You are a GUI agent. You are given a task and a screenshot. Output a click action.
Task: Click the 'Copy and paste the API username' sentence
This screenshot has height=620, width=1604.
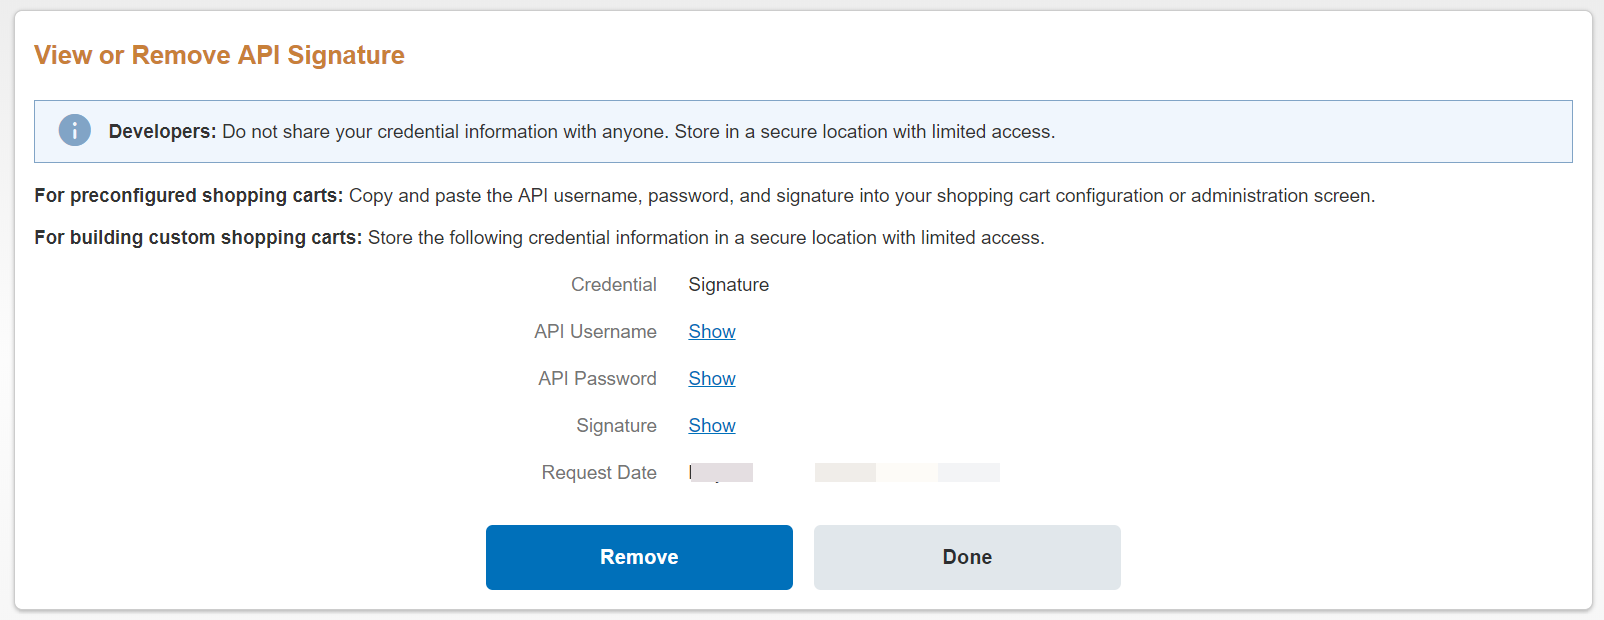click(x=862, y=195)
